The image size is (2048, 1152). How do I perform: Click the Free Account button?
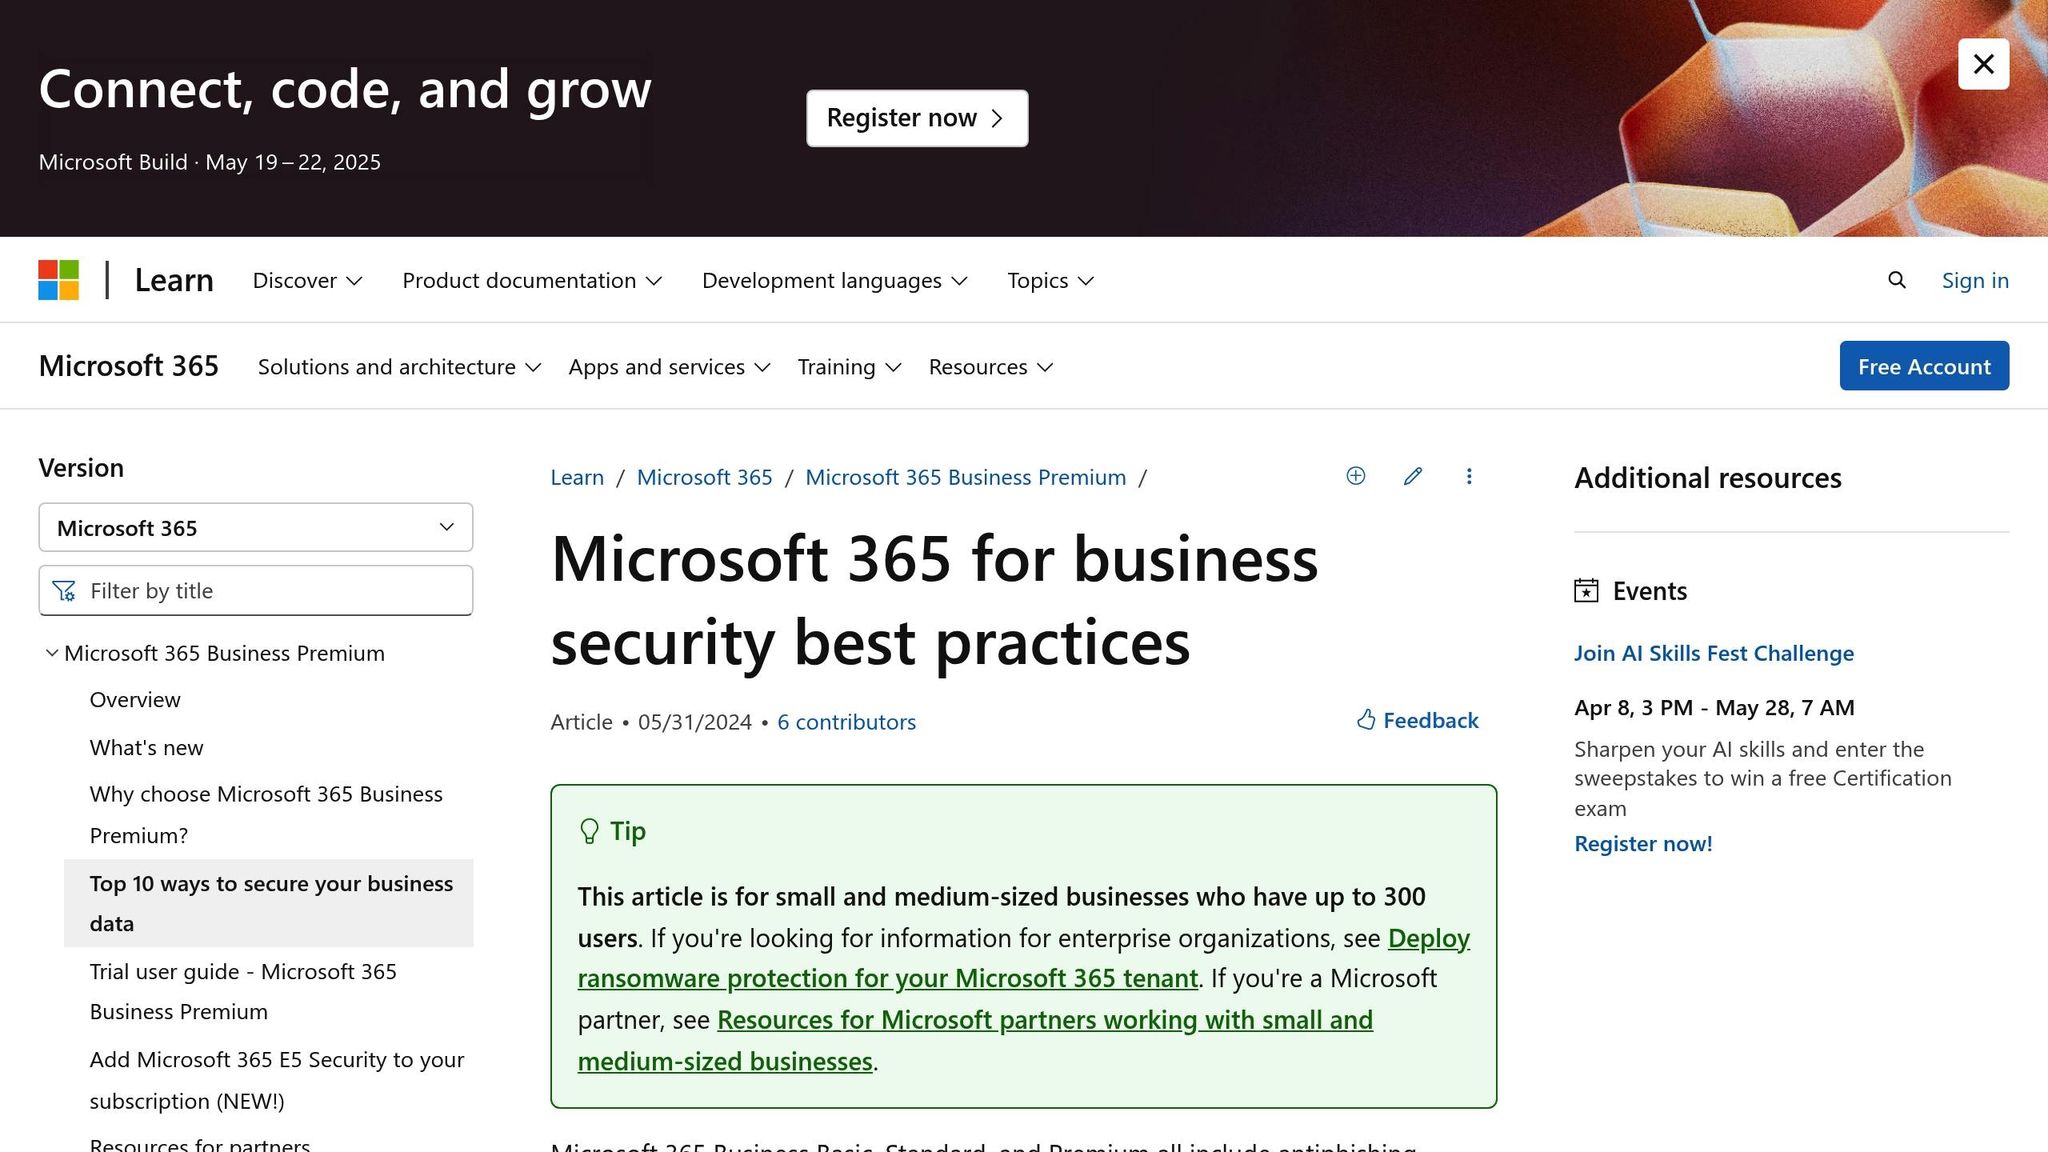pyautogui.click(x=1924, y=366)
